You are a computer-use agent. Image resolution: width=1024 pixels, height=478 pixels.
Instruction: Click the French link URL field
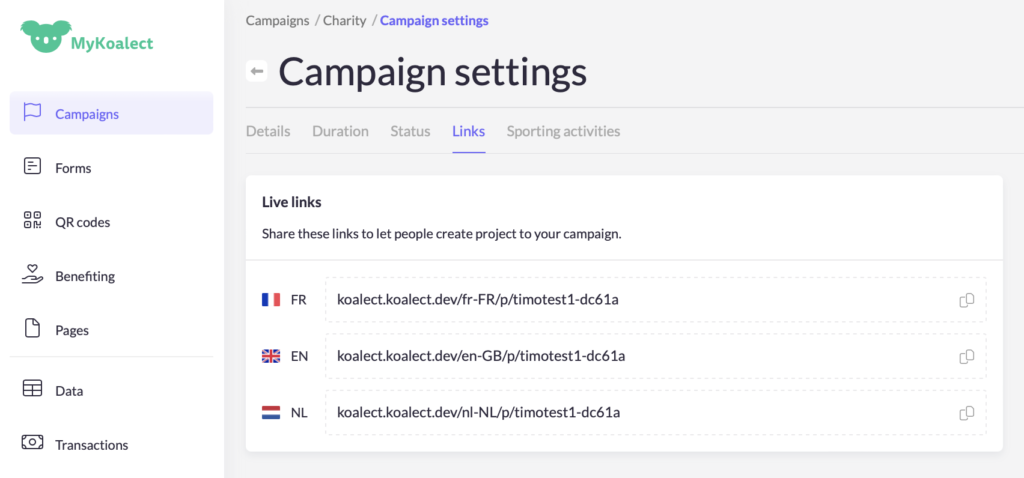[x=640, y=300]
